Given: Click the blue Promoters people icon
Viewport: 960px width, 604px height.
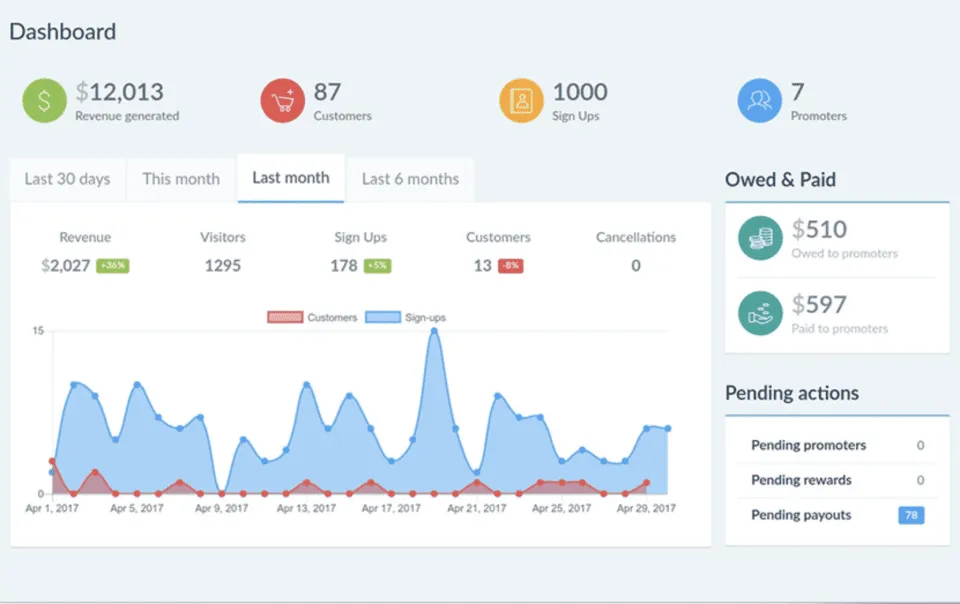Looking at the screenshot, I should click(758, 97).
